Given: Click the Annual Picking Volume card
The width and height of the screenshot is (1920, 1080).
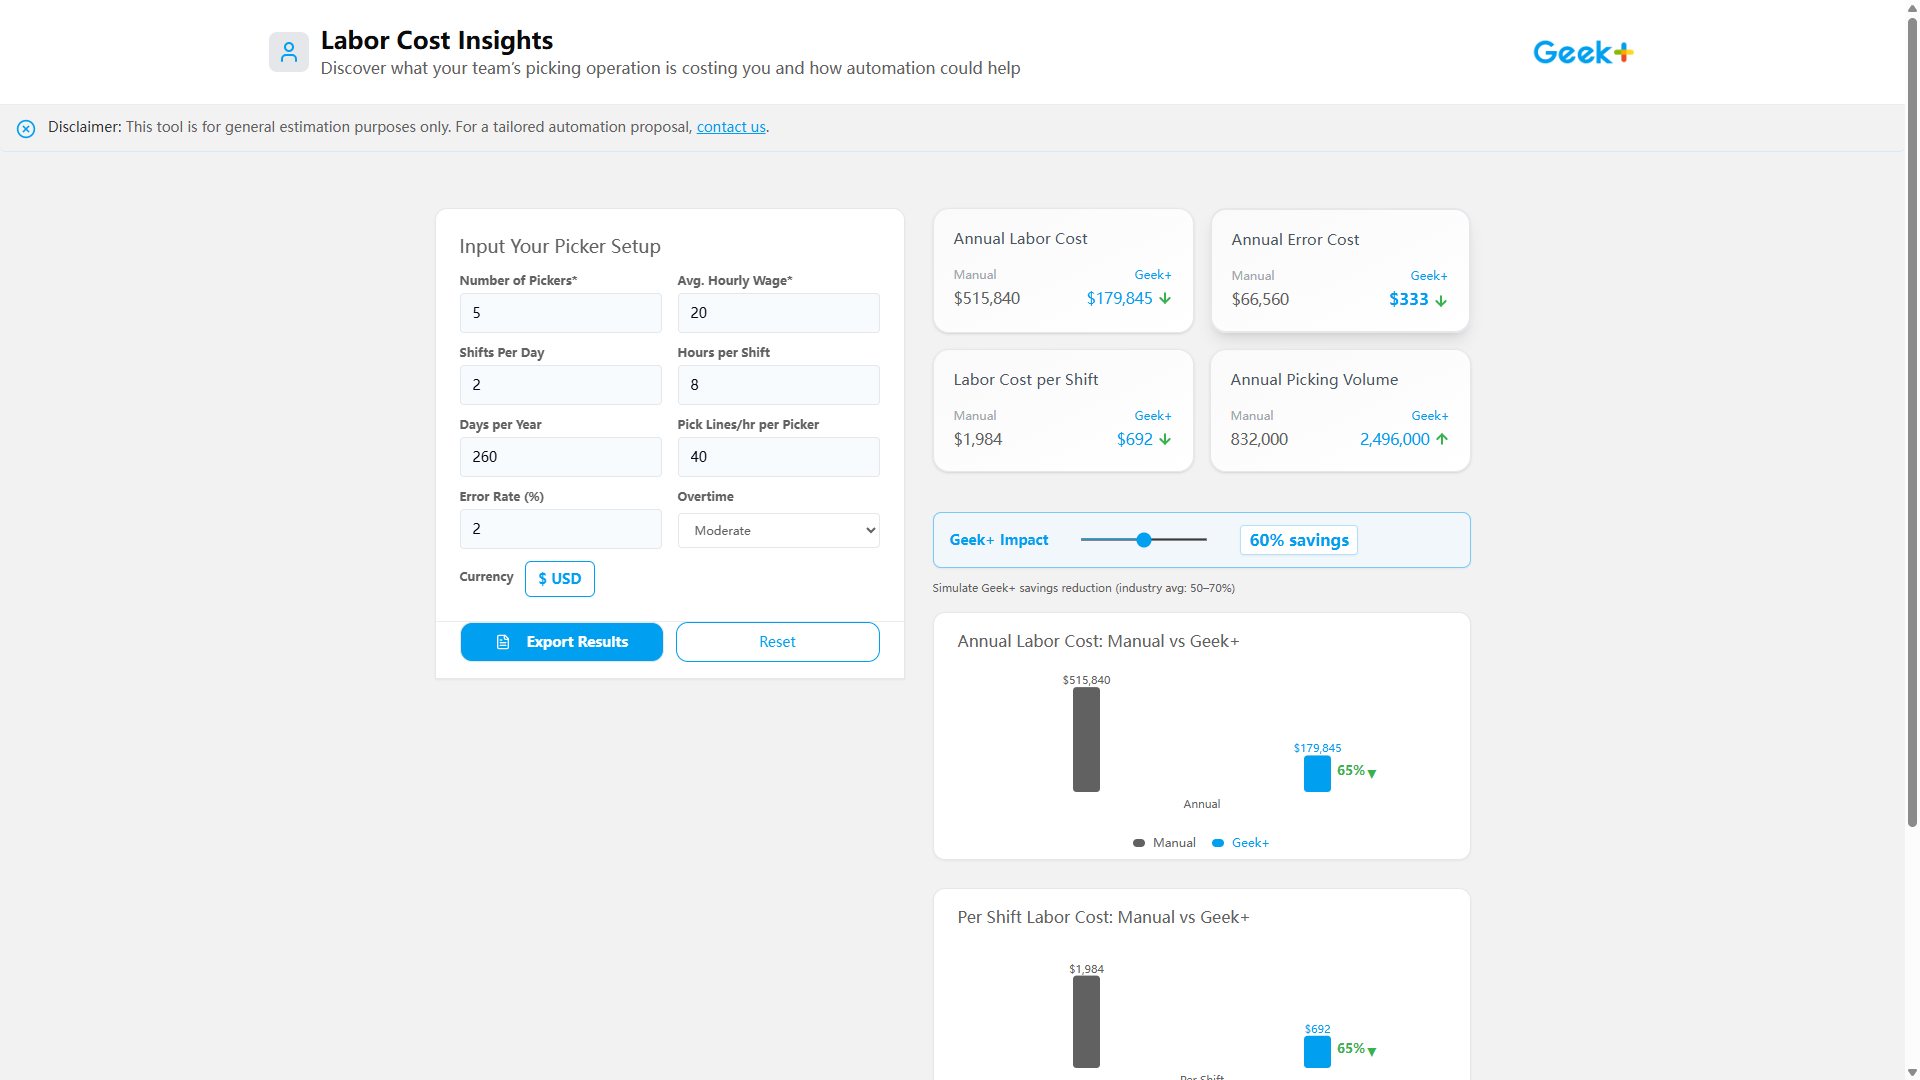Looking at the screenshot, I should (x=1339, y=410).
